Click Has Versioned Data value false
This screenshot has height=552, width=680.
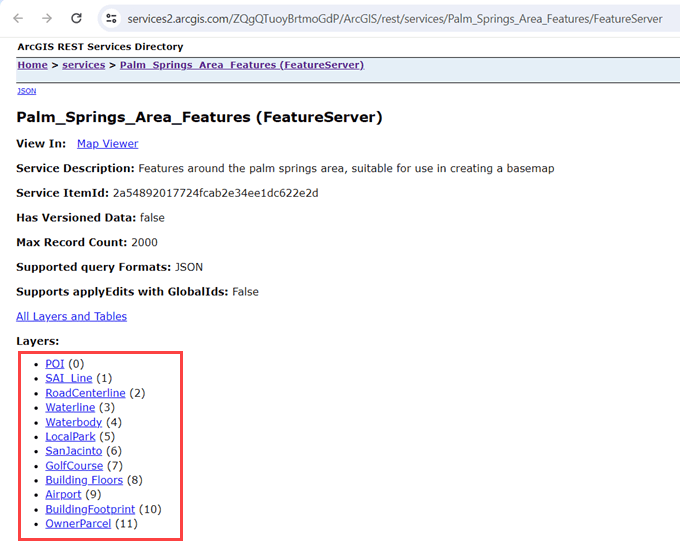pos(152,218)
